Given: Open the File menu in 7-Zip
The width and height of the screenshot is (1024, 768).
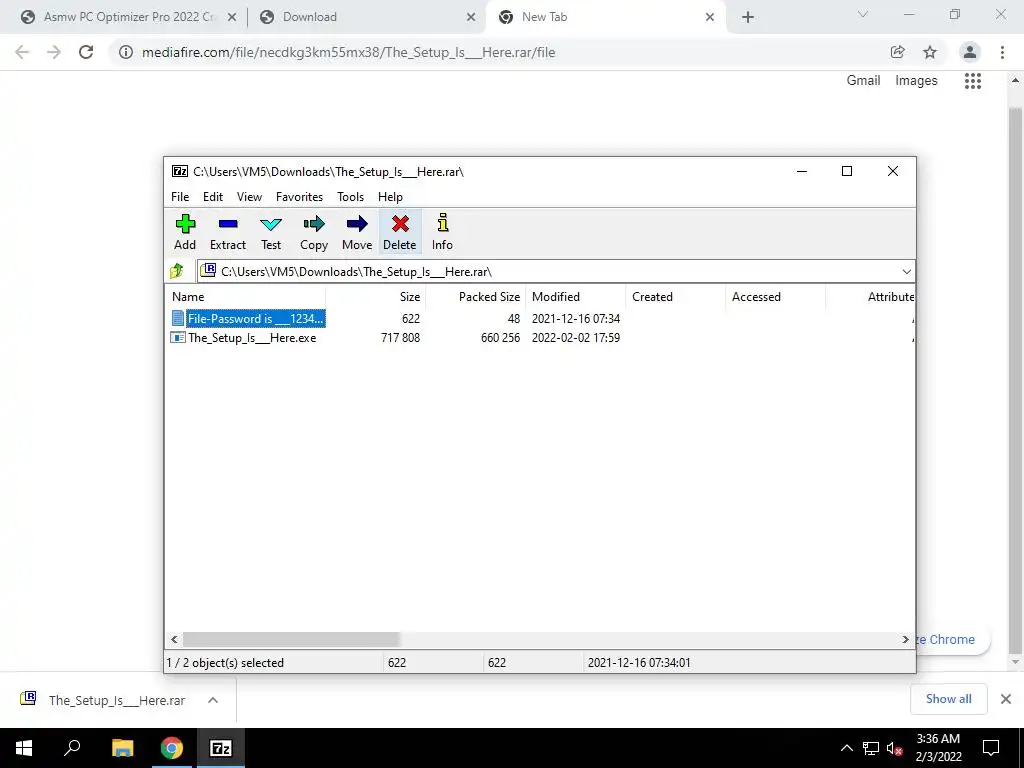Looking at the screenshot, I should [180, 197].
